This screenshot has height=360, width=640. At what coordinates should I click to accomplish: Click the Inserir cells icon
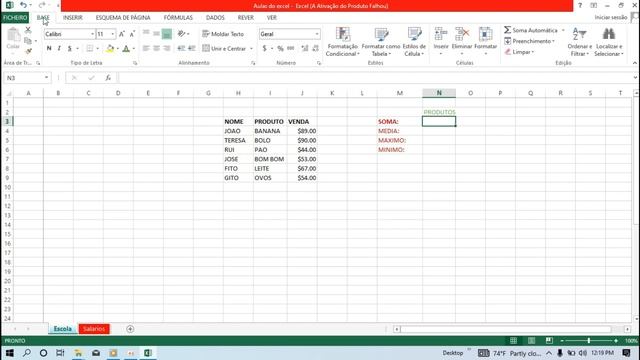(441, 34)
